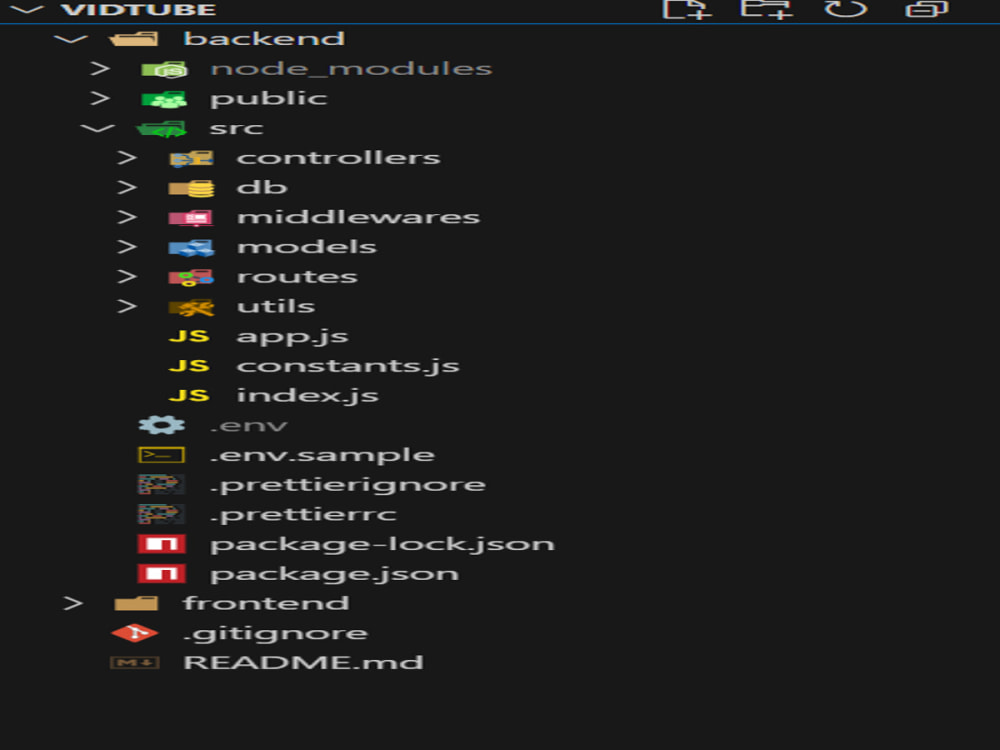
Task: Expand the middlewares folder chevron
Action: tap(127, 217)
